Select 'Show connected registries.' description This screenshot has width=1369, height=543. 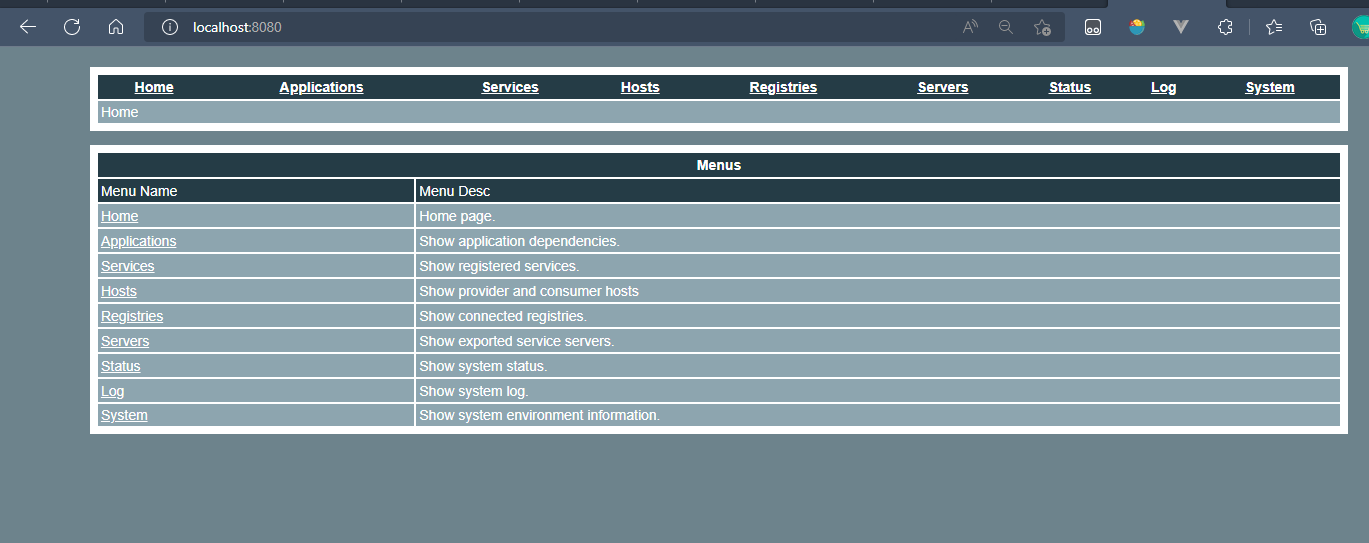point(503,316)
